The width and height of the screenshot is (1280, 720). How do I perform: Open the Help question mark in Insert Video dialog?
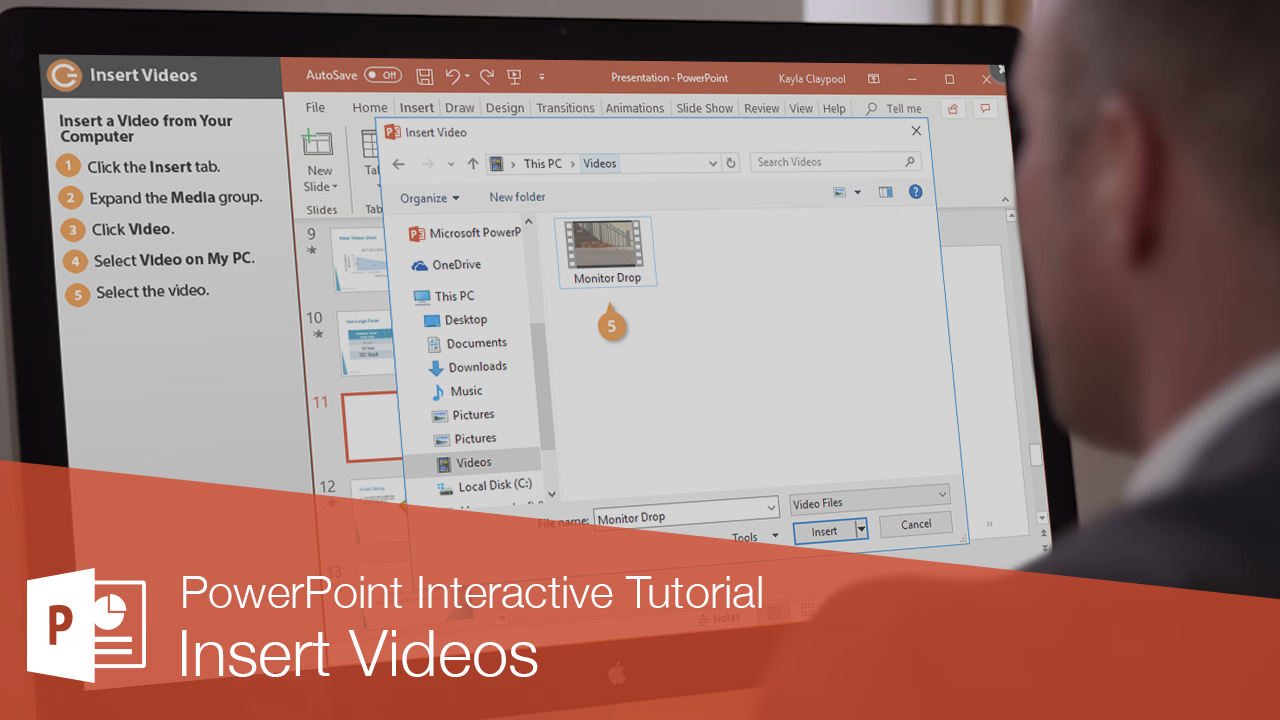(916, 191)
